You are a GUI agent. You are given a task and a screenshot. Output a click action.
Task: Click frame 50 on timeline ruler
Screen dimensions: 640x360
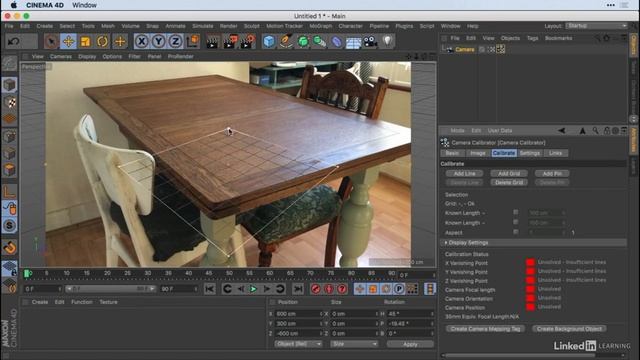point(229,273)
